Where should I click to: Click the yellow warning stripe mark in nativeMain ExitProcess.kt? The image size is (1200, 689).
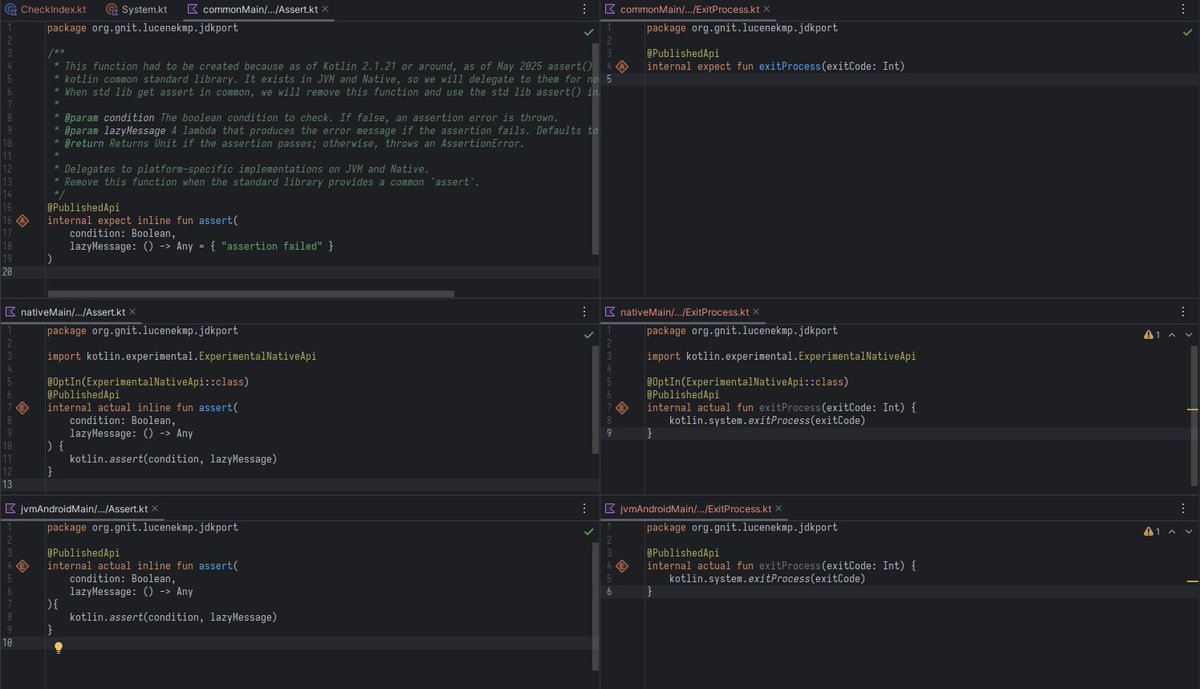click(x=1192, y=410)
